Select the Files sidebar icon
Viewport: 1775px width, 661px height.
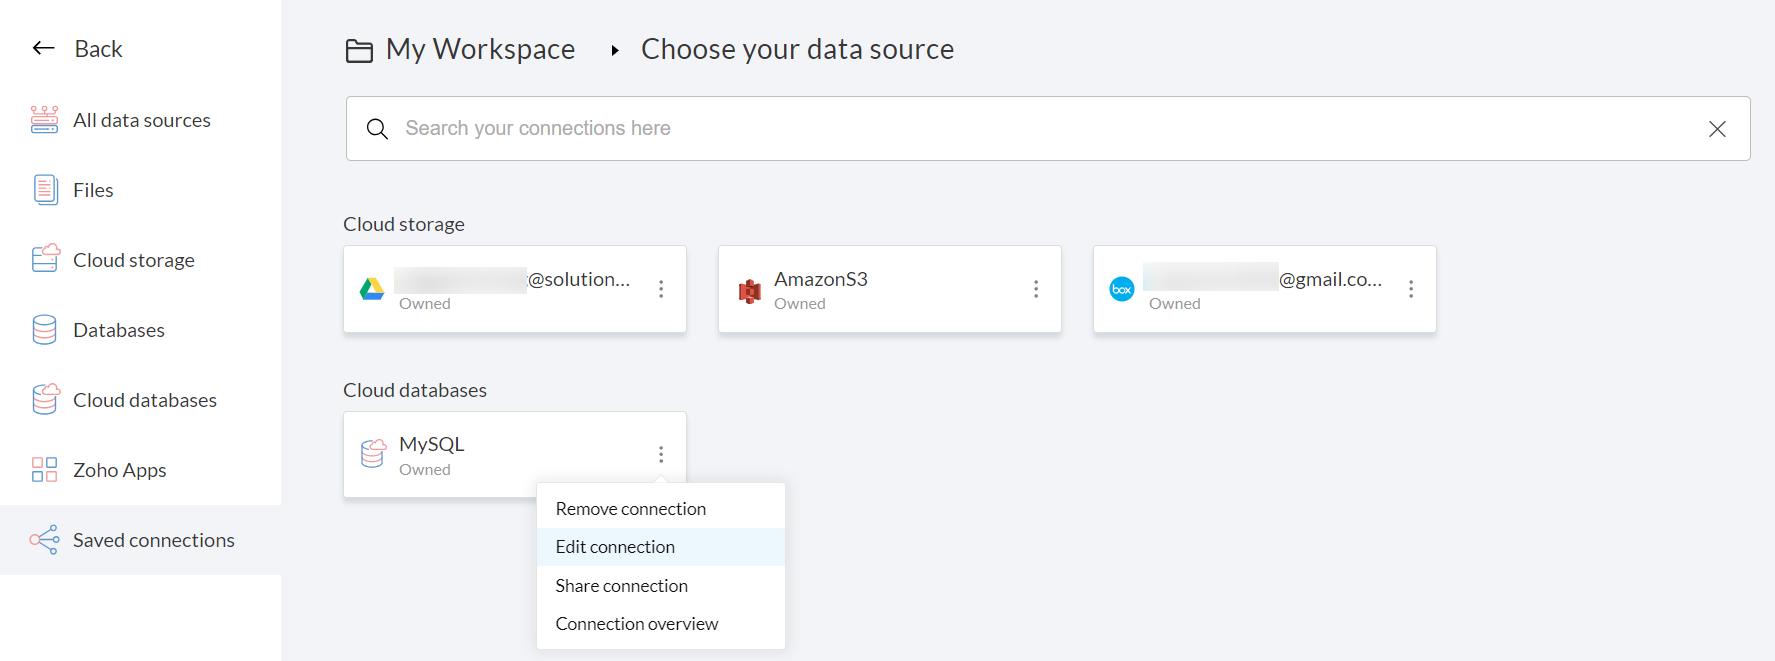coord(45,190)
